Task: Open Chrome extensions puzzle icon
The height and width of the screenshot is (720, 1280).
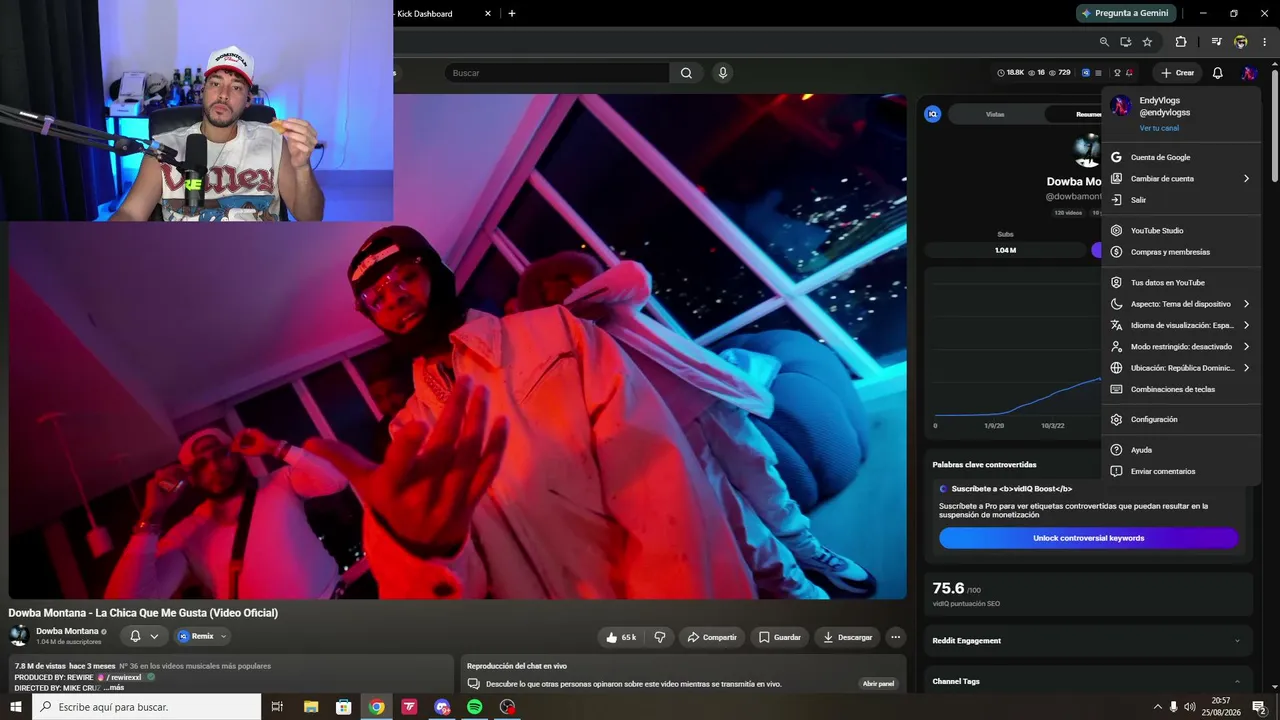Action: click(1181, 42)
